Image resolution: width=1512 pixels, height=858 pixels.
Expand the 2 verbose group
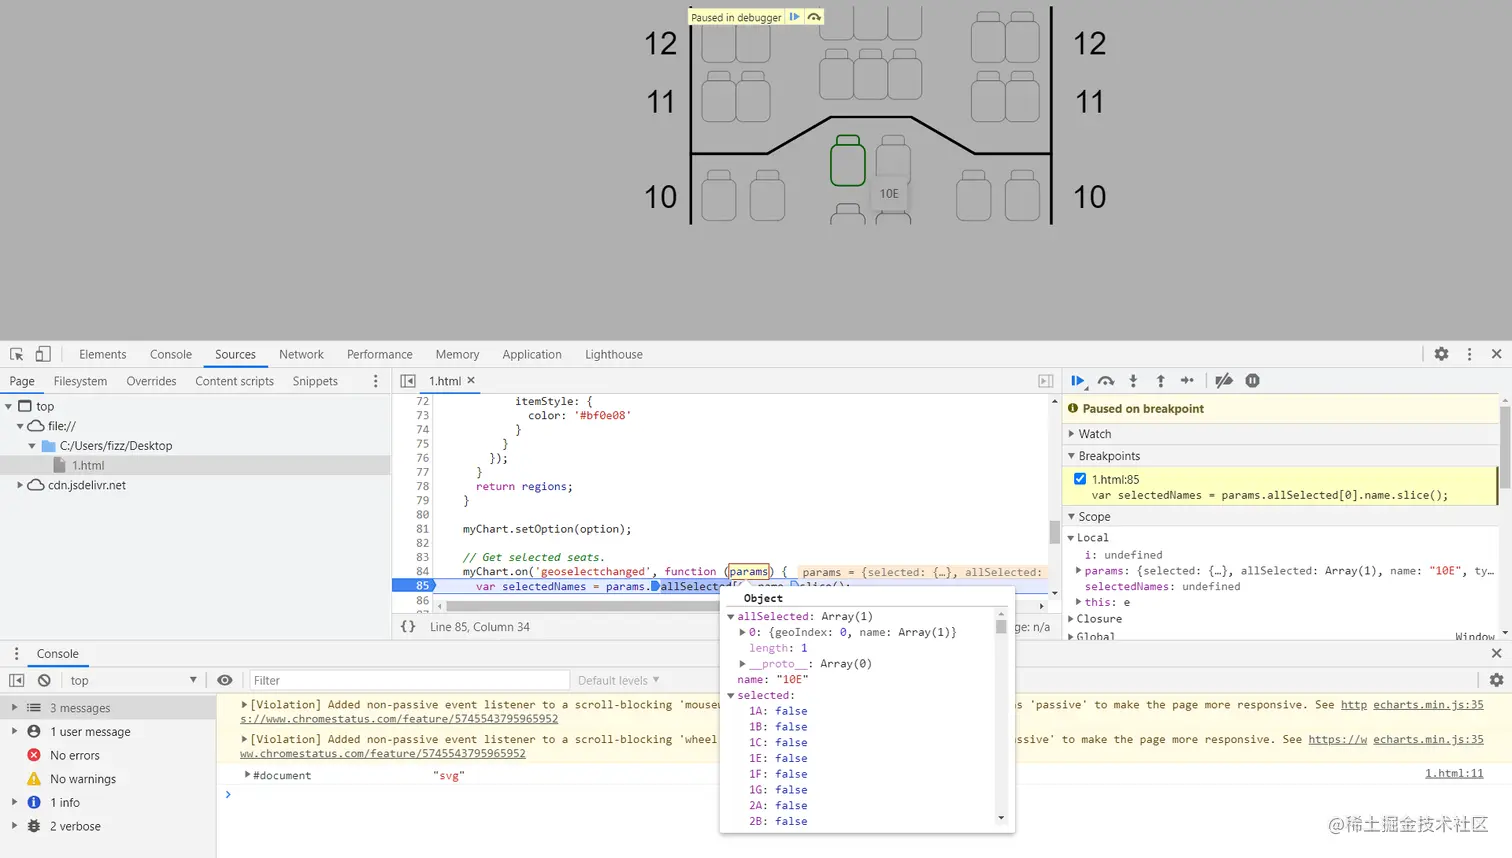pos(14,826)
